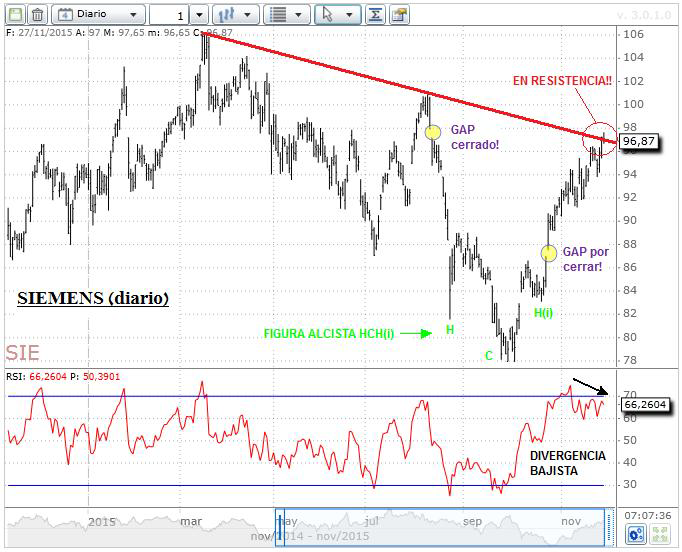Click the trash can delete icon

(37, 15)
